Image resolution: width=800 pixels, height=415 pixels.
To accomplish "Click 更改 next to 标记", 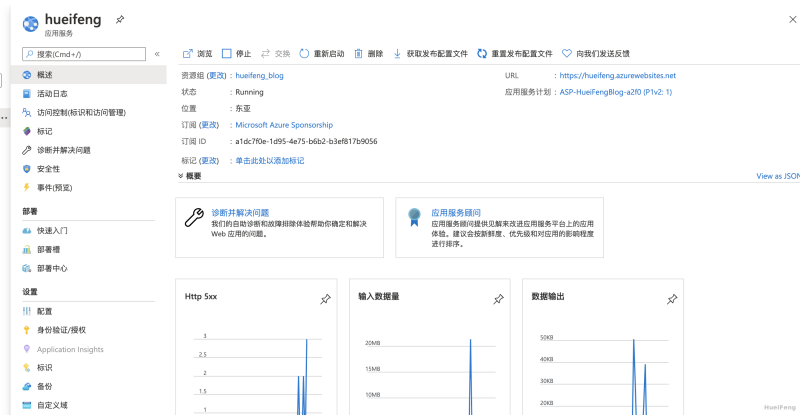I will [x=209, y=161].
